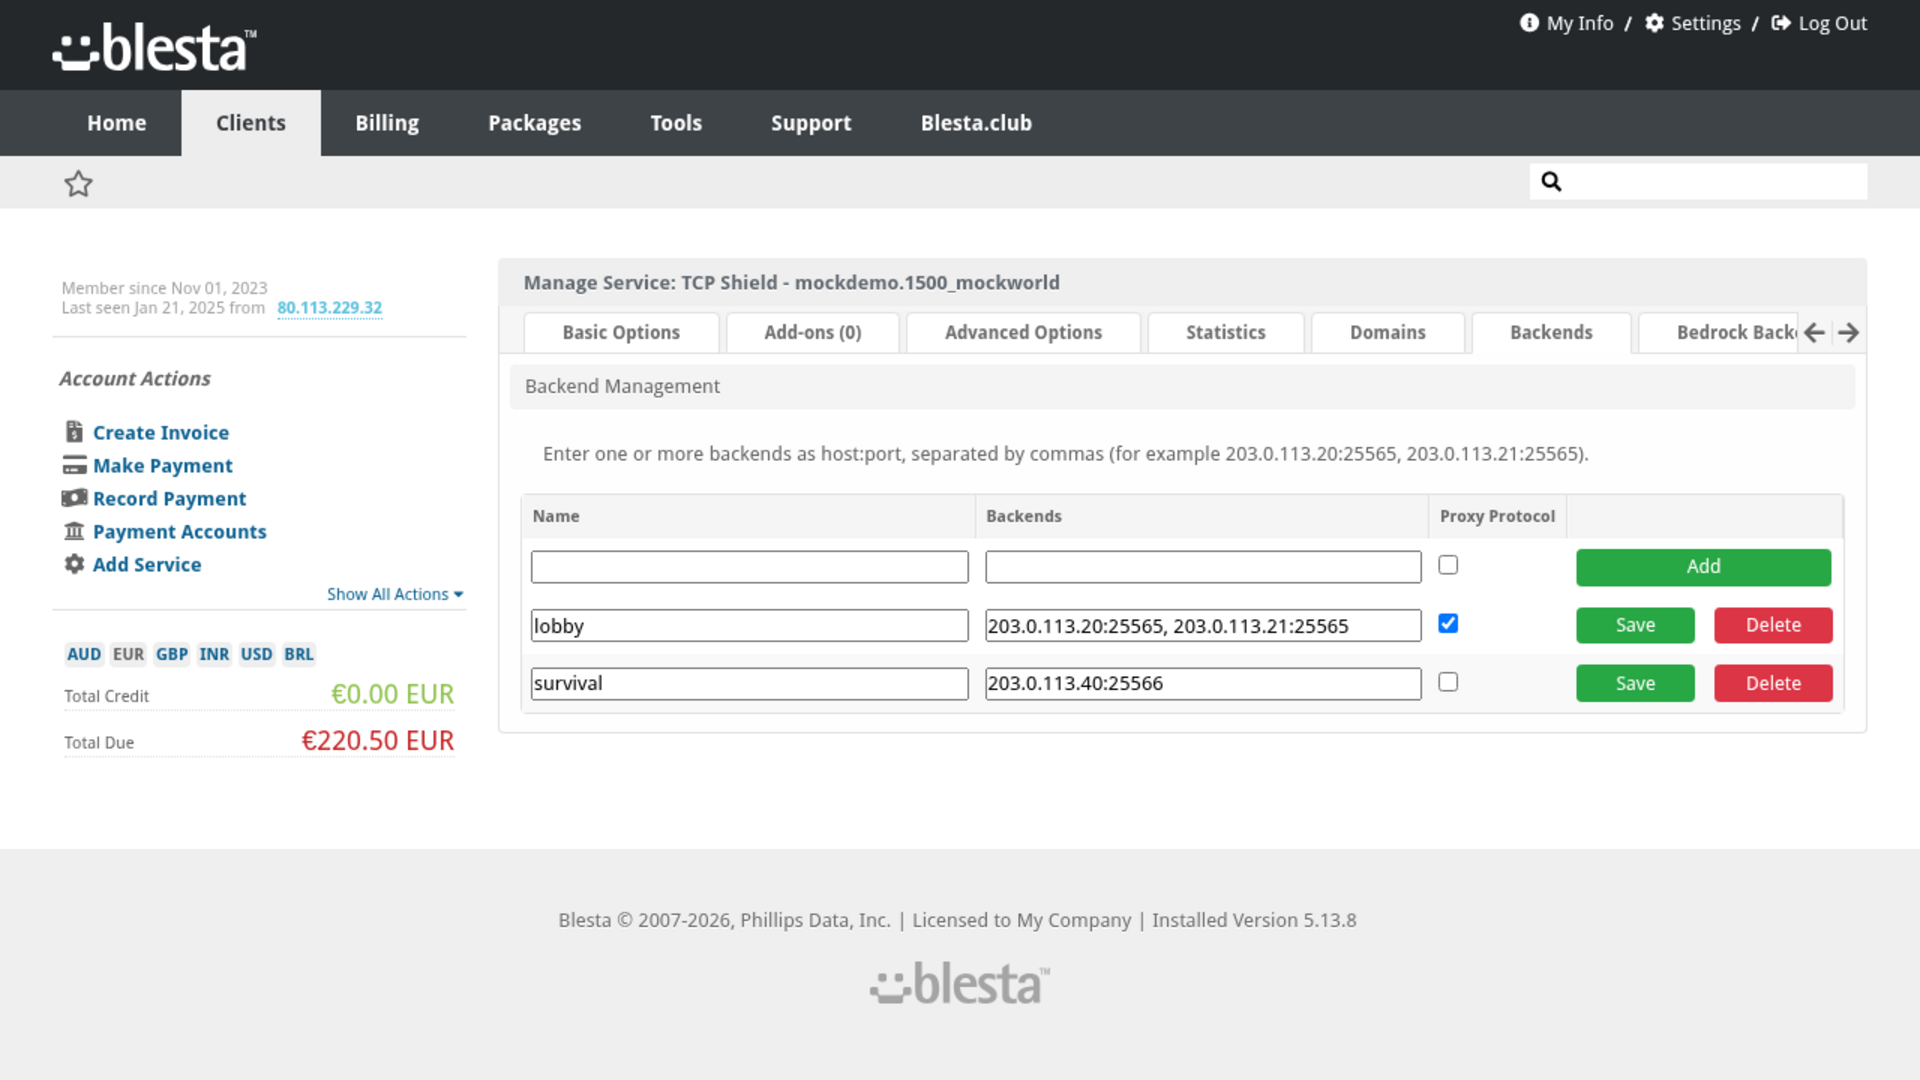Click the Log Out arrow icon
The image size is (1920, 1080).
click(1781, 23)
